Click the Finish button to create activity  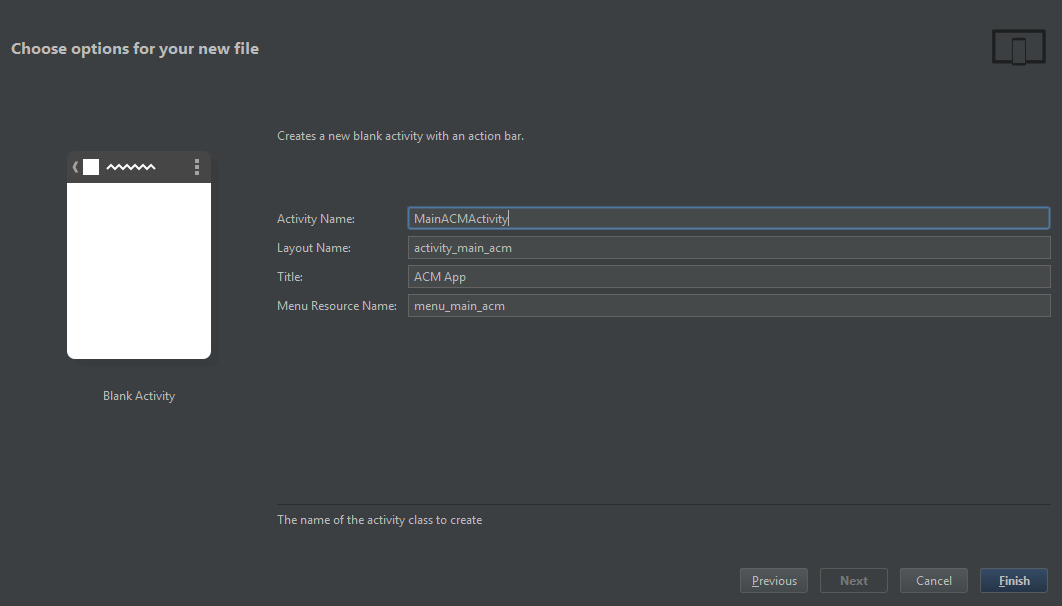(1013, 580)
